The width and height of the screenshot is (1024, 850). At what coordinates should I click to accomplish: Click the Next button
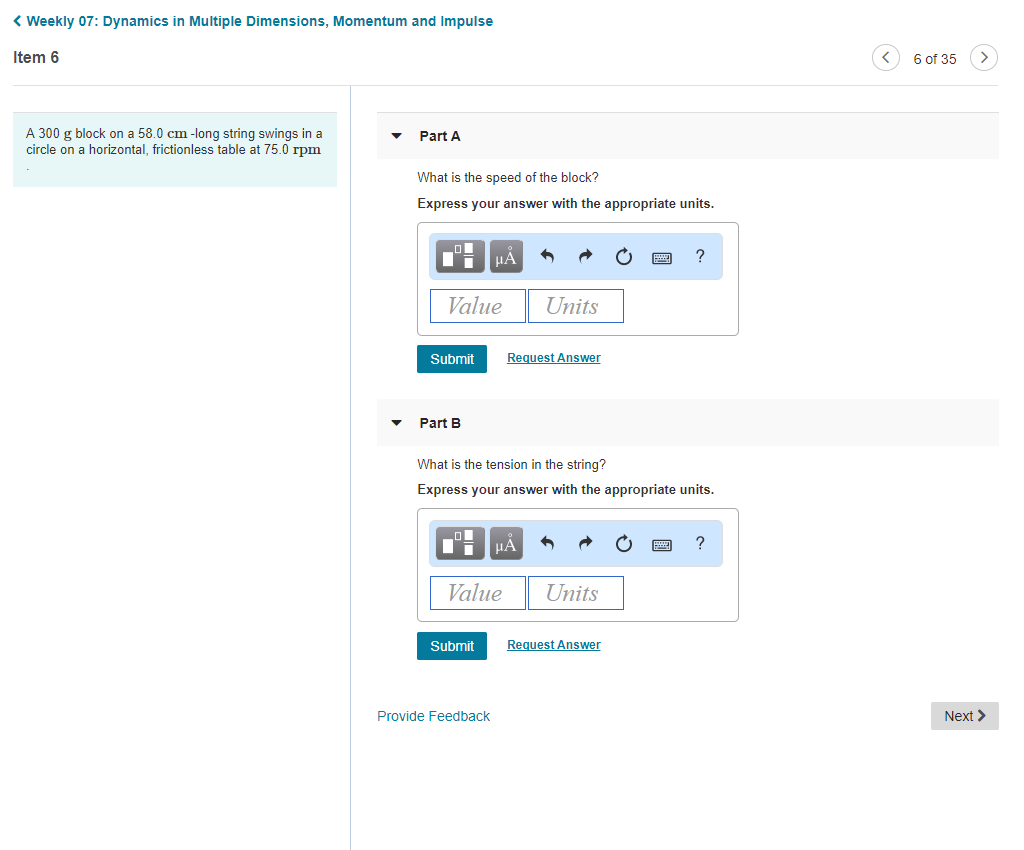click(x=963, y=716)
